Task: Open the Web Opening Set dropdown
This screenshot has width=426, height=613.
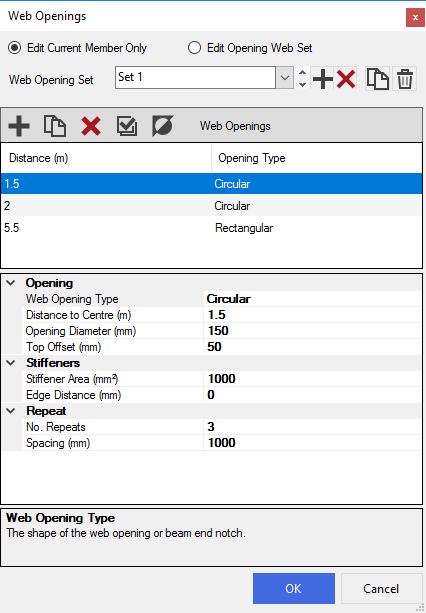Action: tap(285, 77)
